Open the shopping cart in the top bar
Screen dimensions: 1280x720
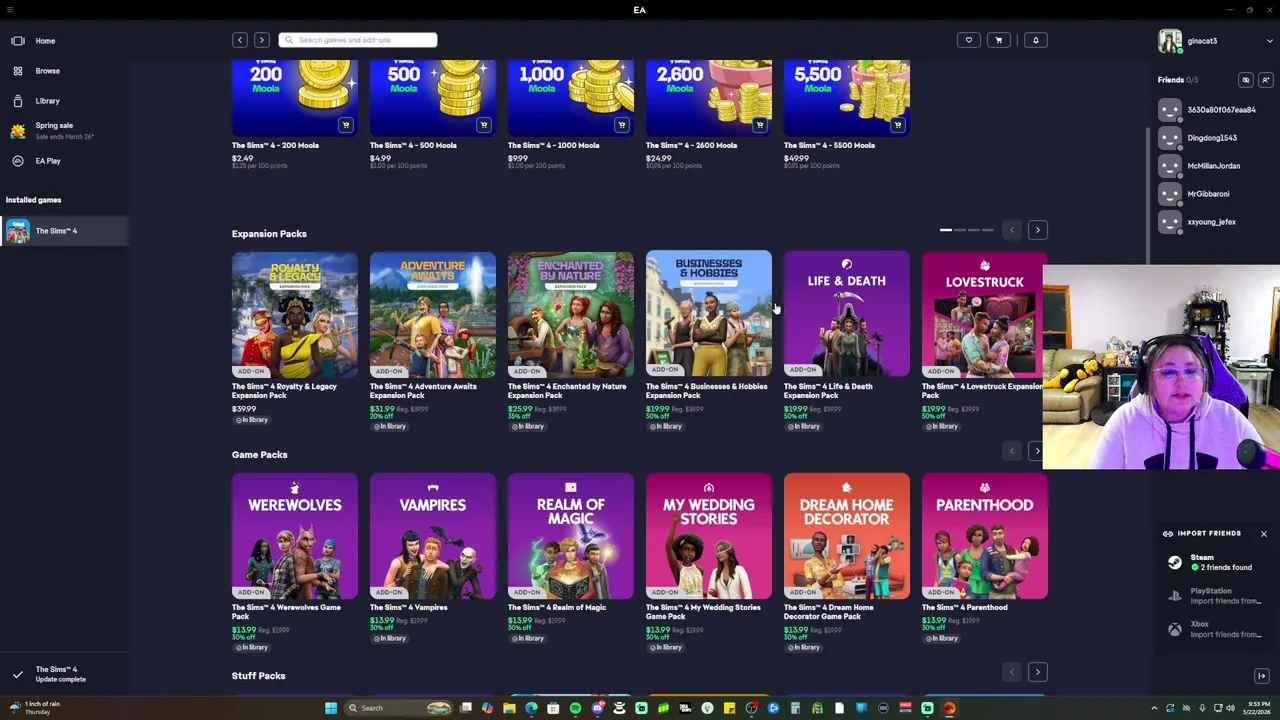tap(998, 40)
